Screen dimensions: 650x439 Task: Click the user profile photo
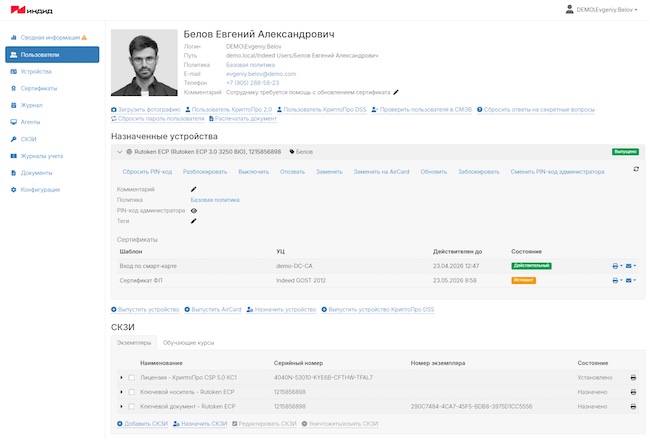click(144, 63)
